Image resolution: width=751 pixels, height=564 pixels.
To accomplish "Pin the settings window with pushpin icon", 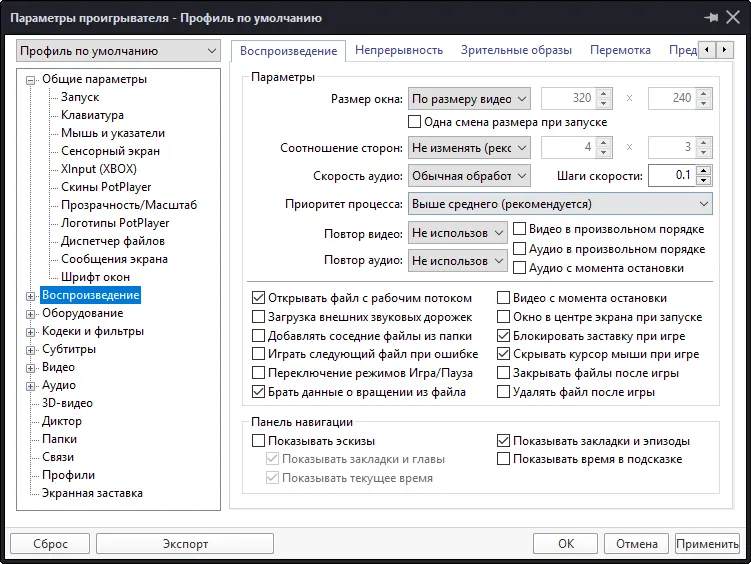I will 711,18.
